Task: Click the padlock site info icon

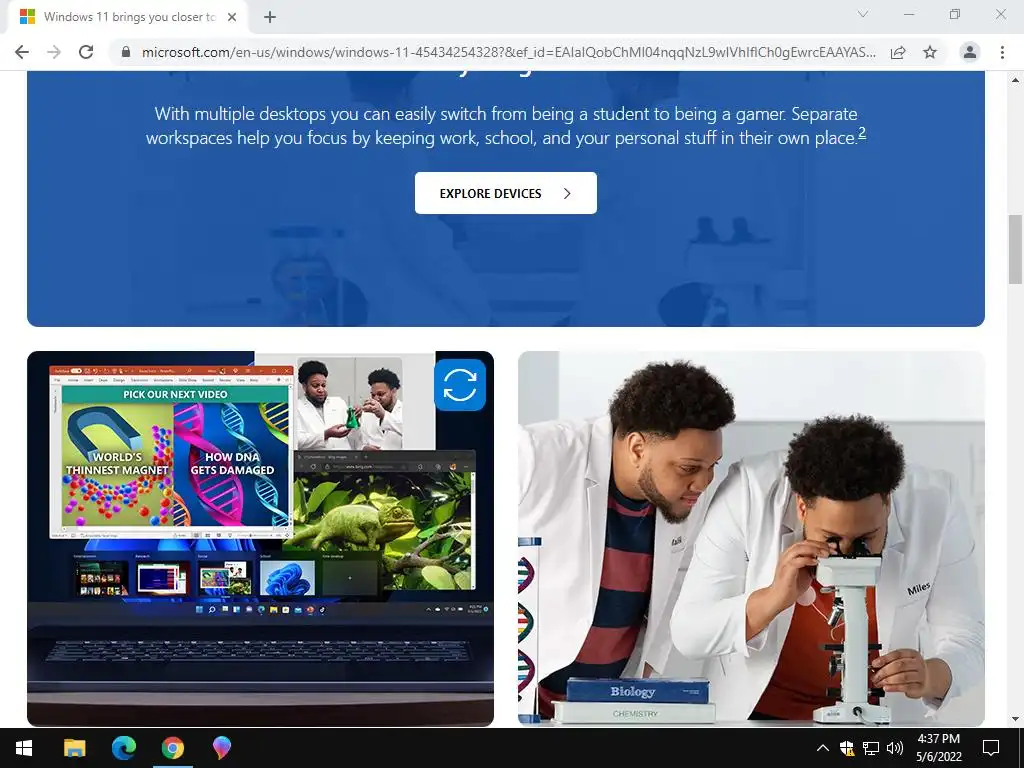Action: coord(126,52)
